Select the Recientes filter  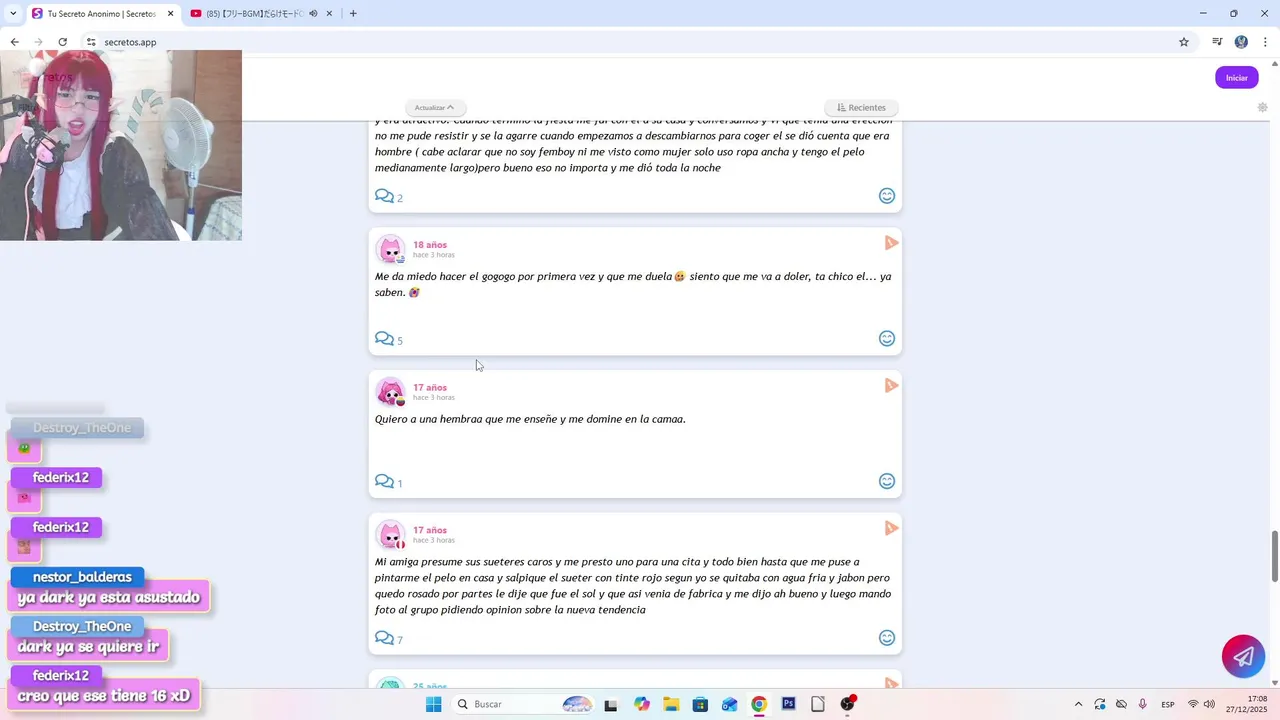point(861,107)
